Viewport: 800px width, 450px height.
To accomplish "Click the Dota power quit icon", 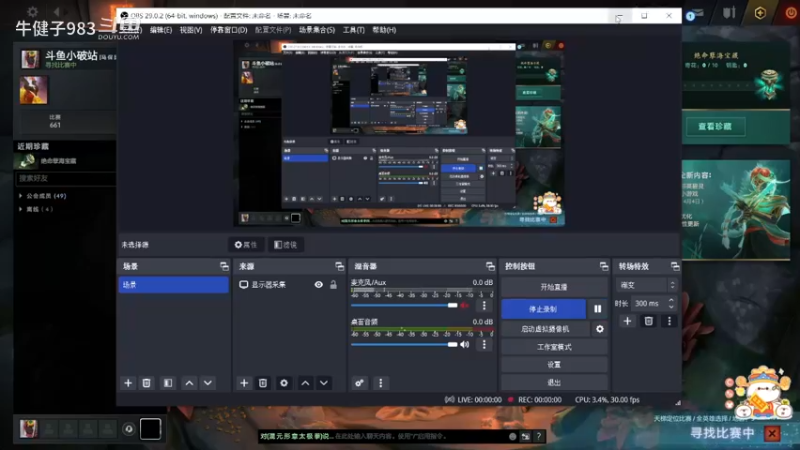I will click(x=790, y=13).
